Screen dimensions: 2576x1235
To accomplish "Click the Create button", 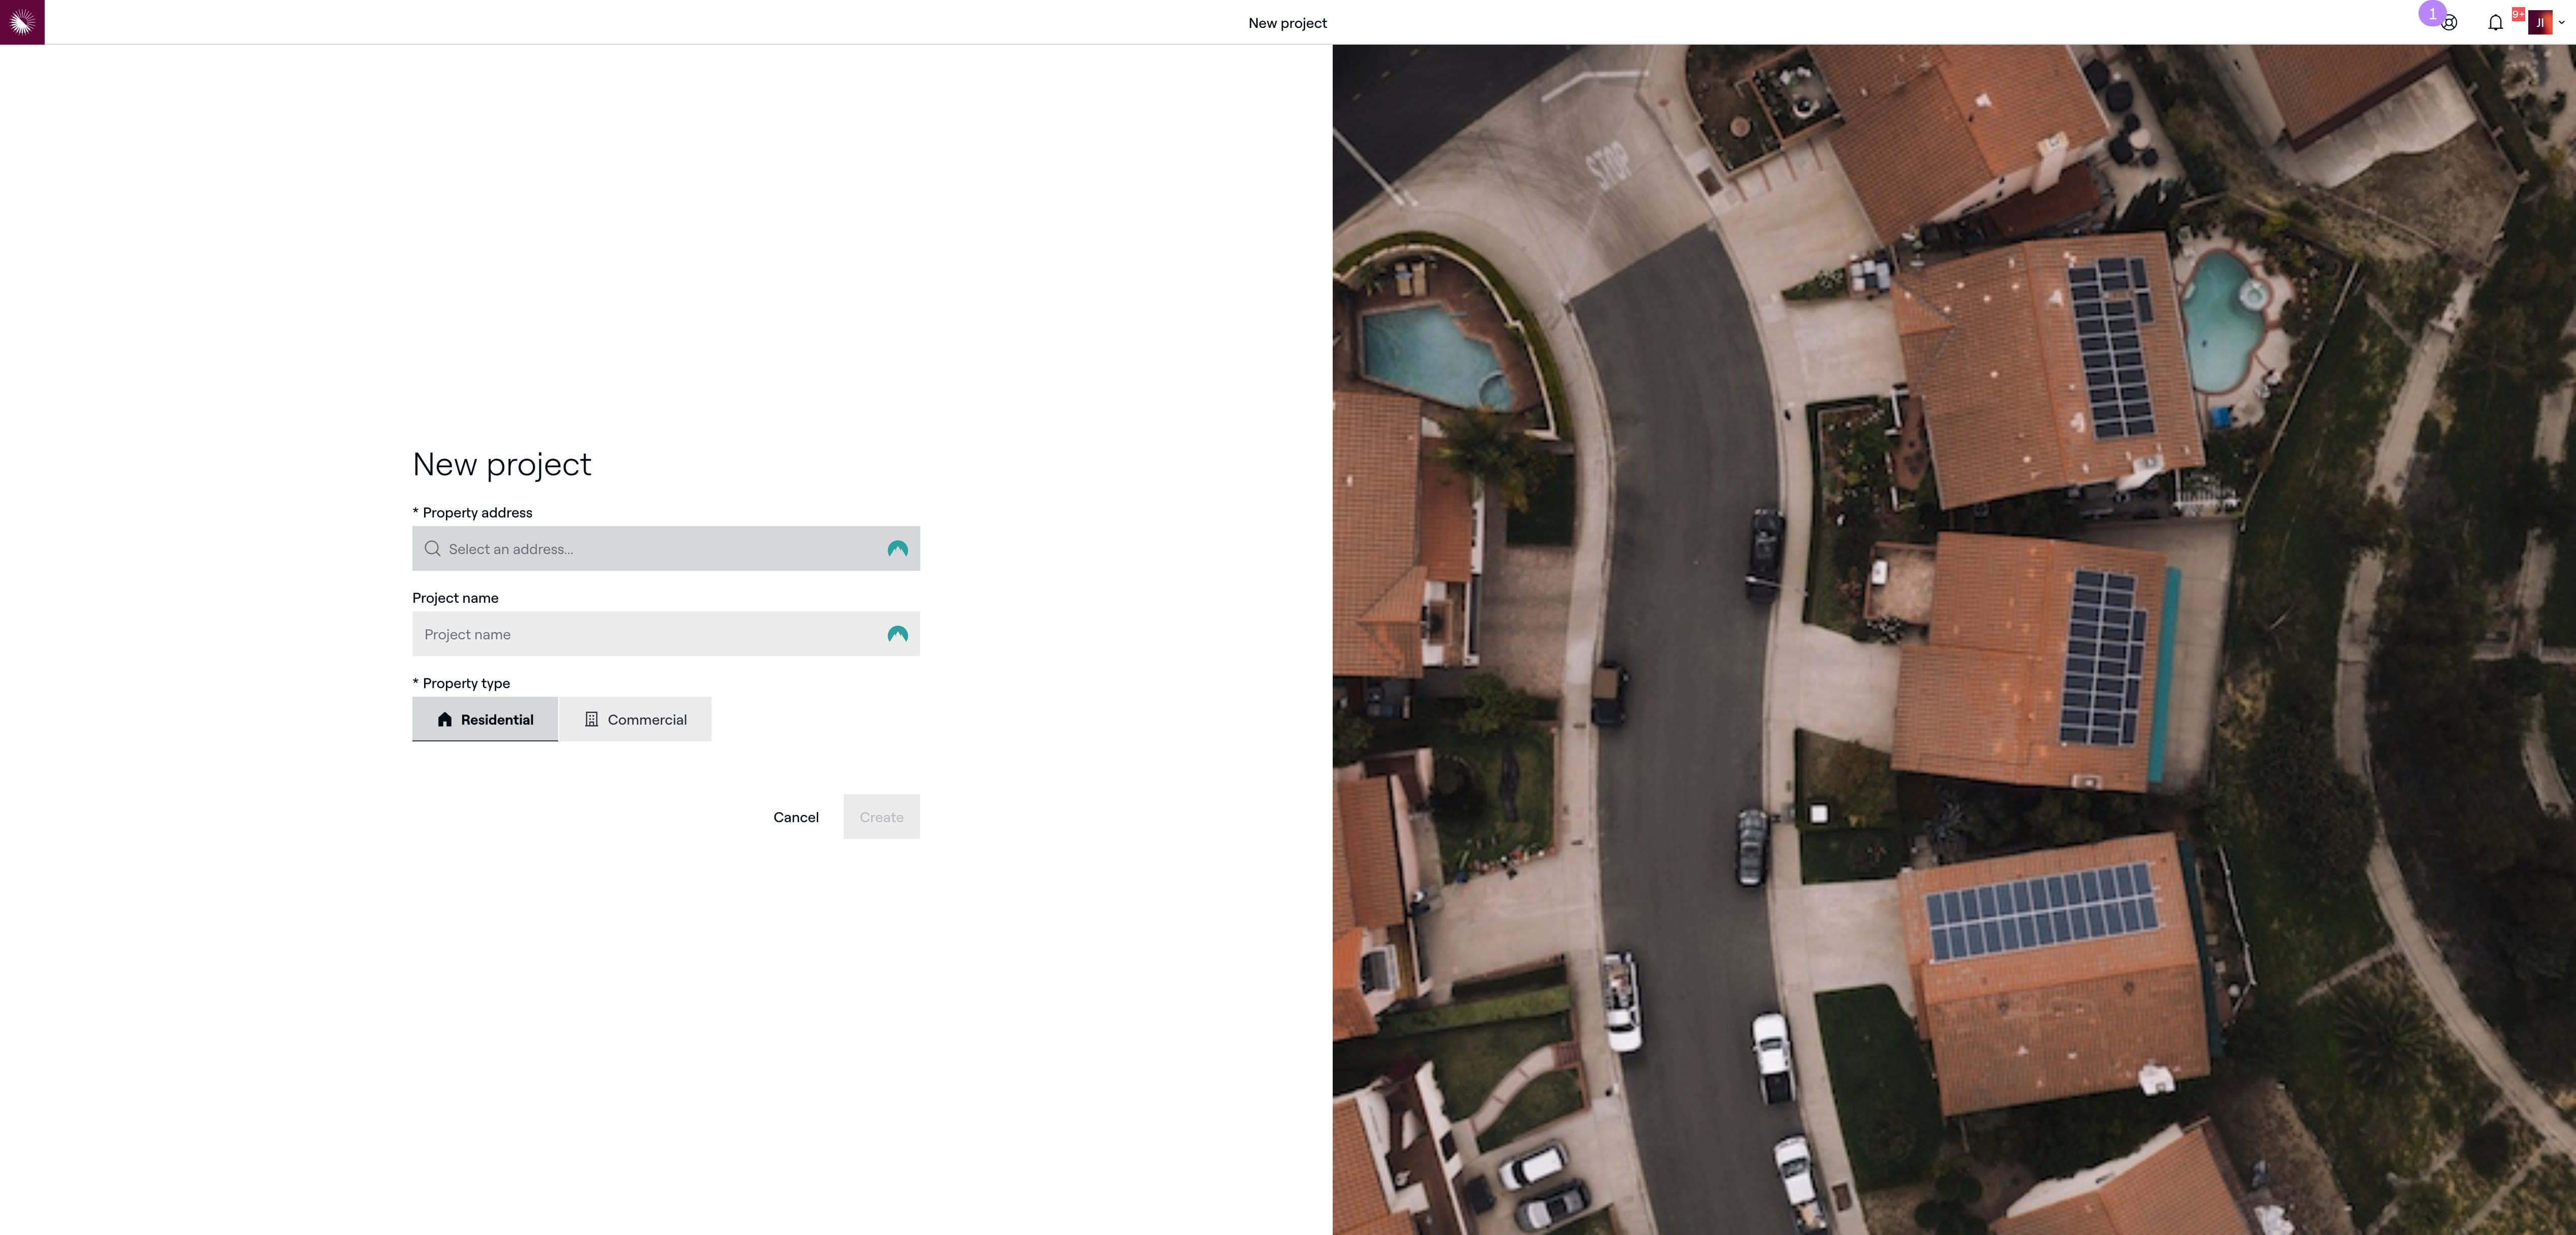I will [881, 817].
